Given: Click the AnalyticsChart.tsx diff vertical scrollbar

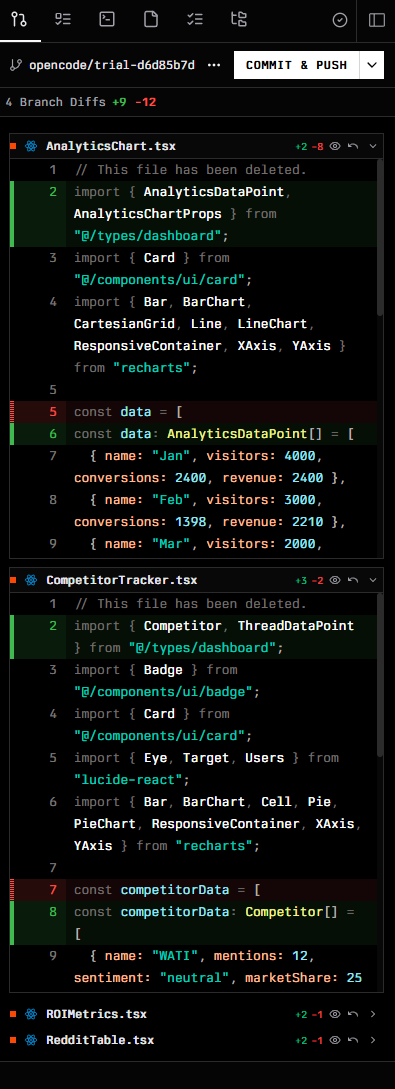Looking at the screenshot, I should 380,238.
